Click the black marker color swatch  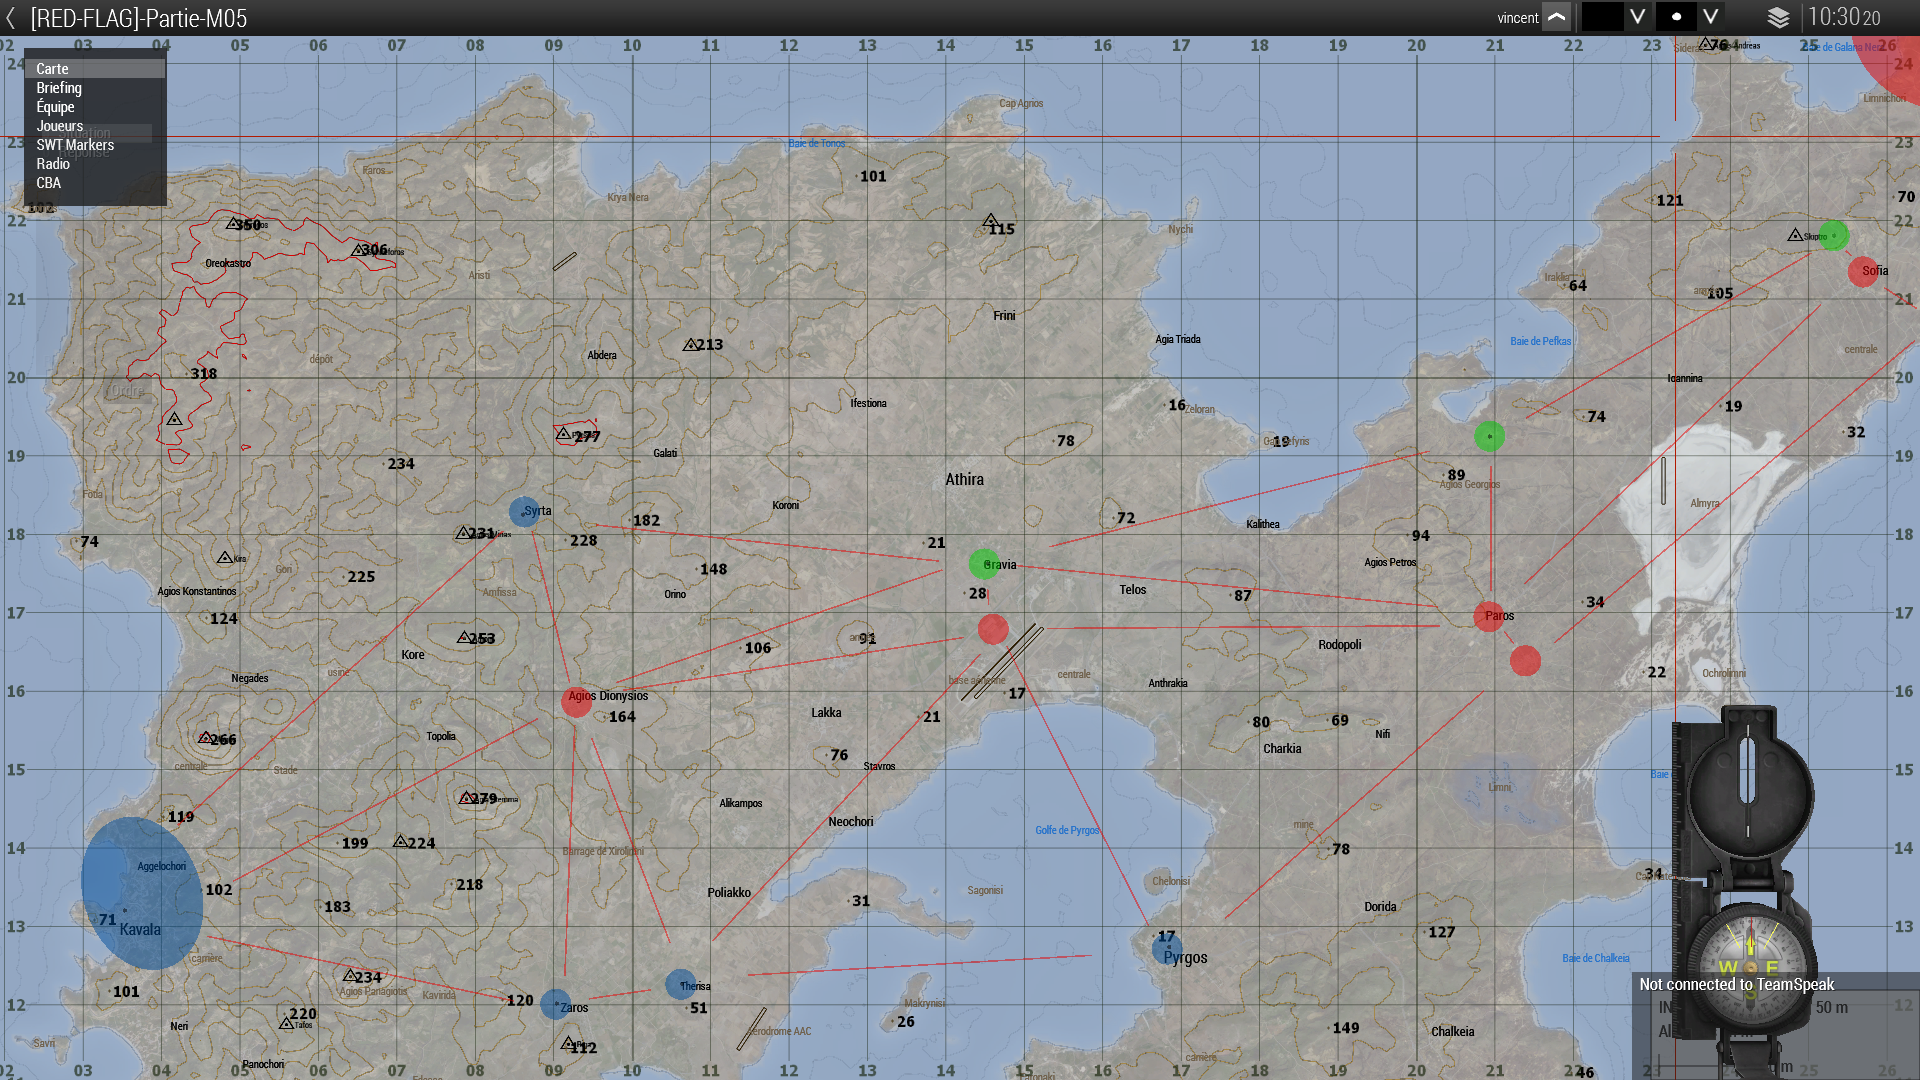[1602, 18]
